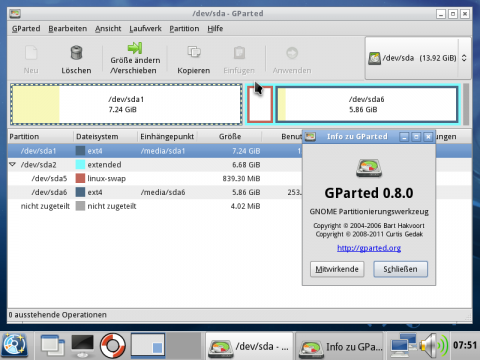Click the active workspace pager thumbnail
The height and width of the screenshot is (360, 480).
click(148, 345)
